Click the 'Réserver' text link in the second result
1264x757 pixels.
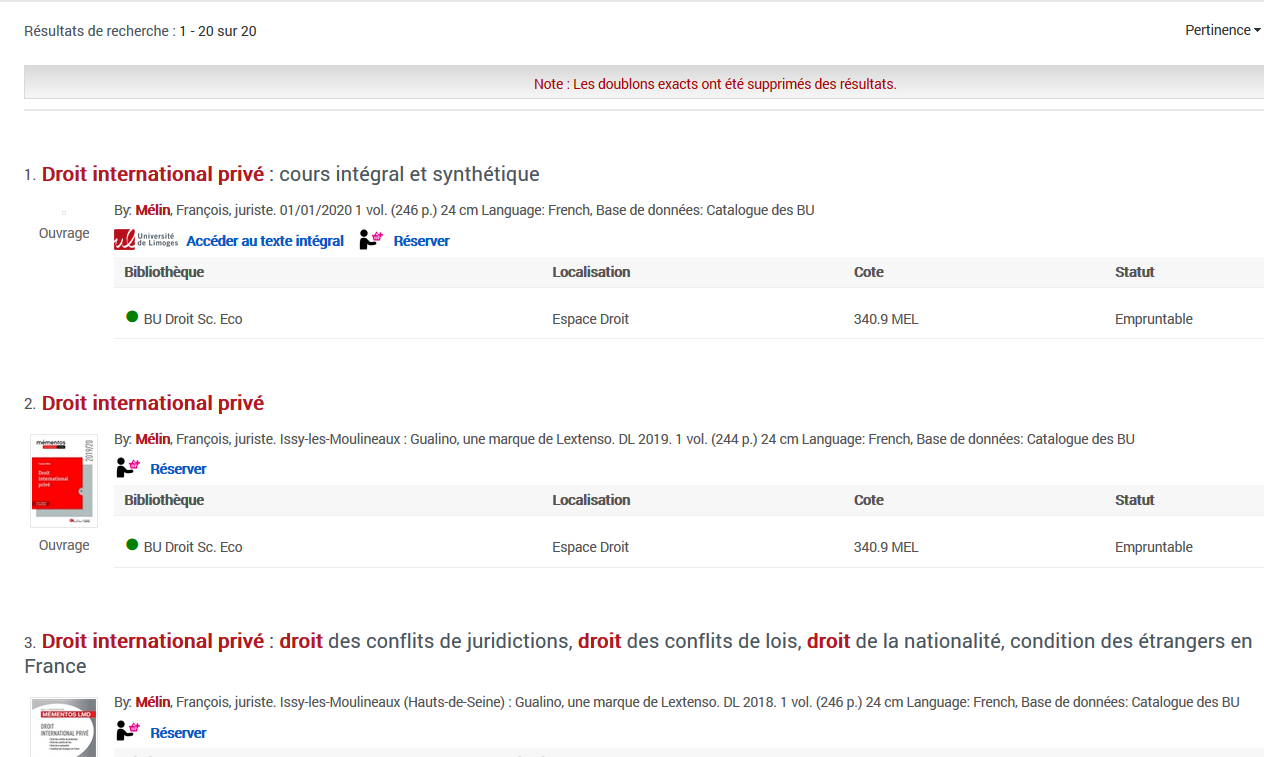pyautogui.click(x=178, y=469)
